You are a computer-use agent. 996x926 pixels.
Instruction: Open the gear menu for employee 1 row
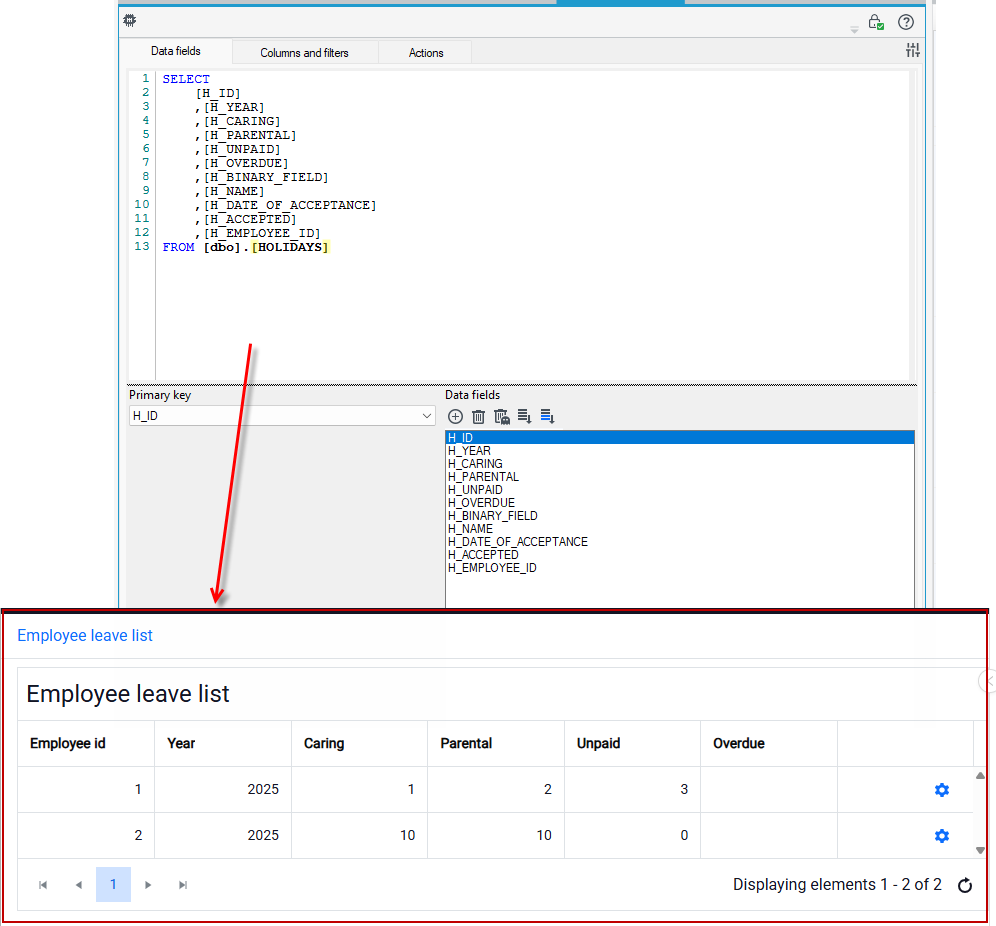[941, 789]
